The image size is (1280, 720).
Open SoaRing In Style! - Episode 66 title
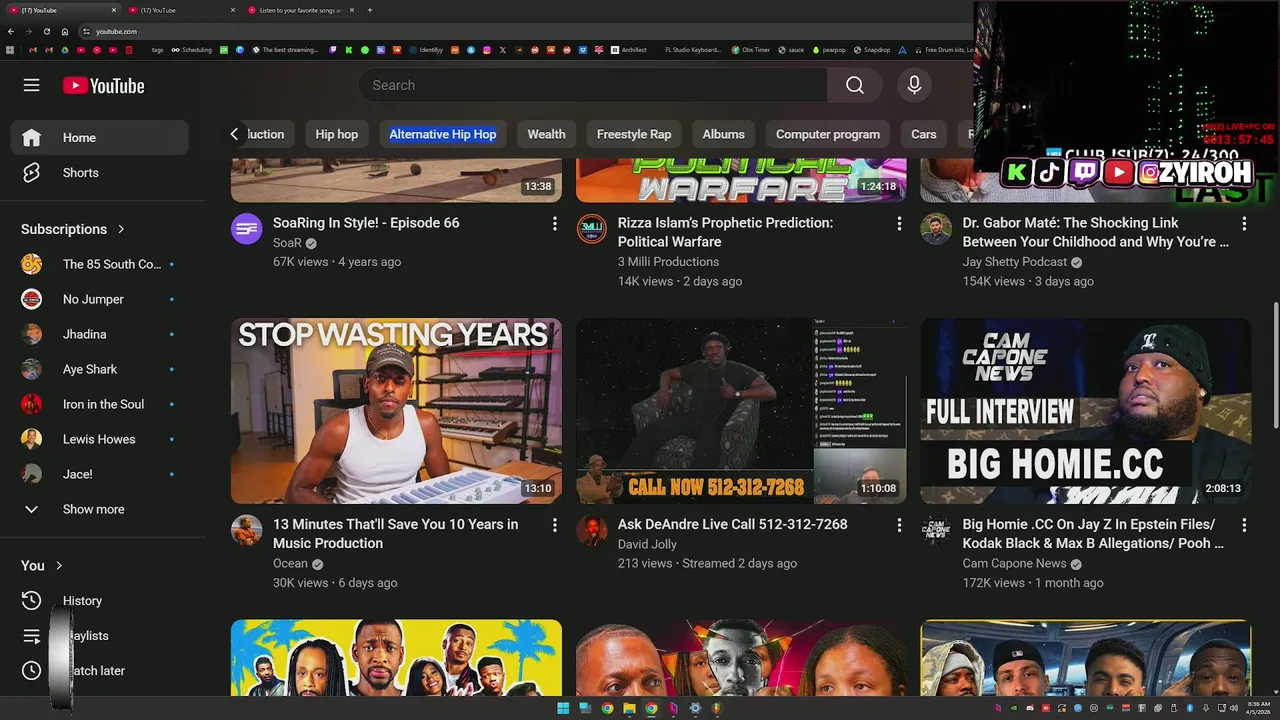tap(366, 223)
